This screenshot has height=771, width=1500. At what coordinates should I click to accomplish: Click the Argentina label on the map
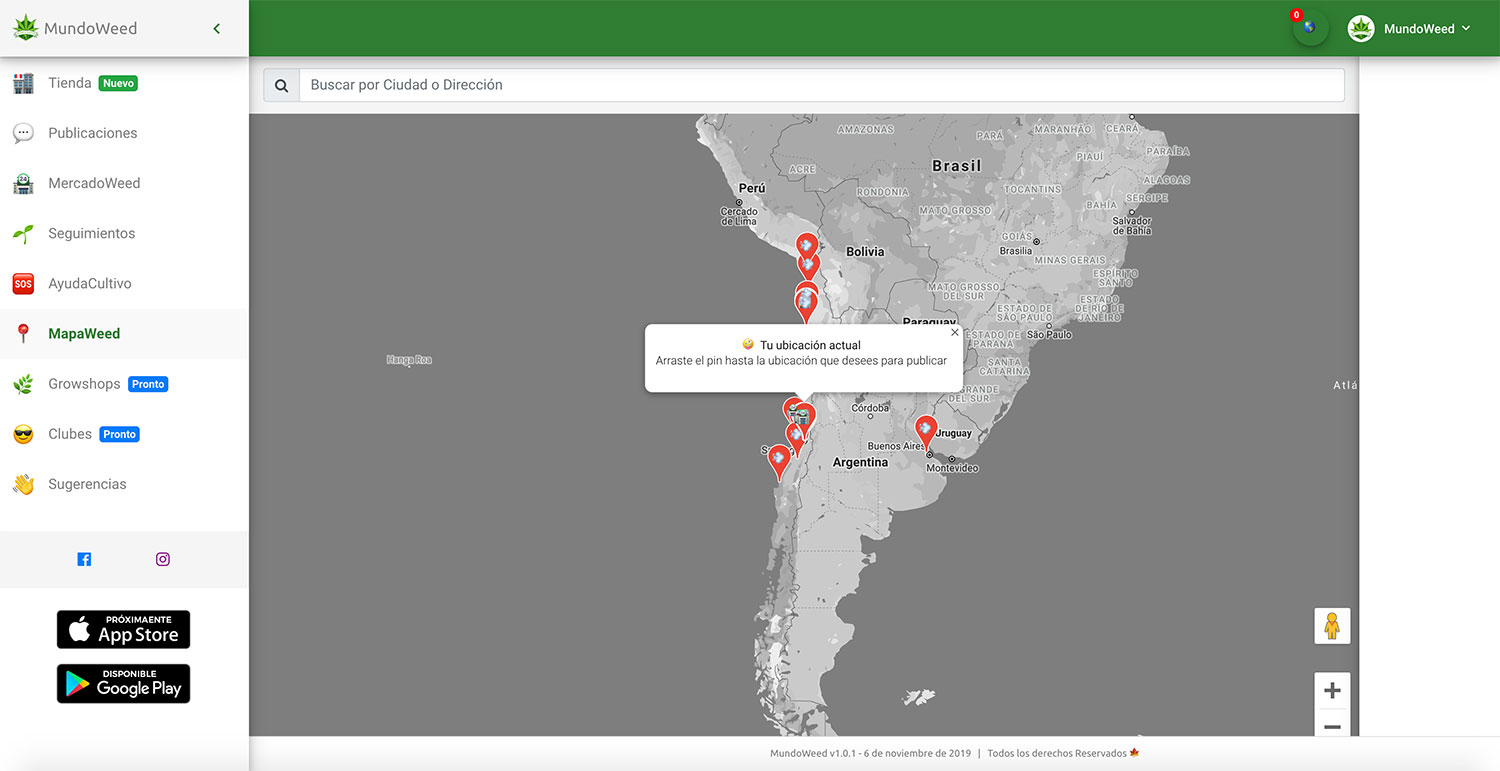click(860, 462)
